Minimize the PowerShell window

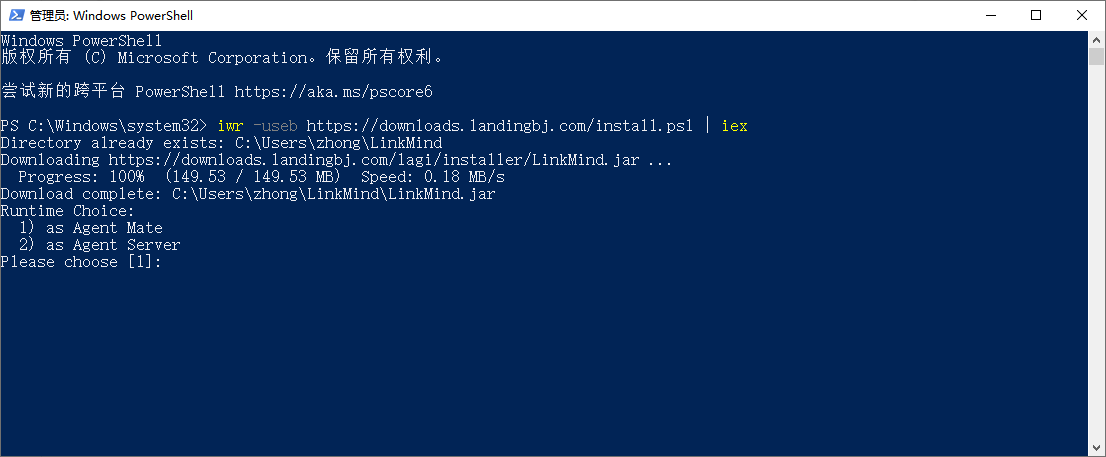coord(990,15)
